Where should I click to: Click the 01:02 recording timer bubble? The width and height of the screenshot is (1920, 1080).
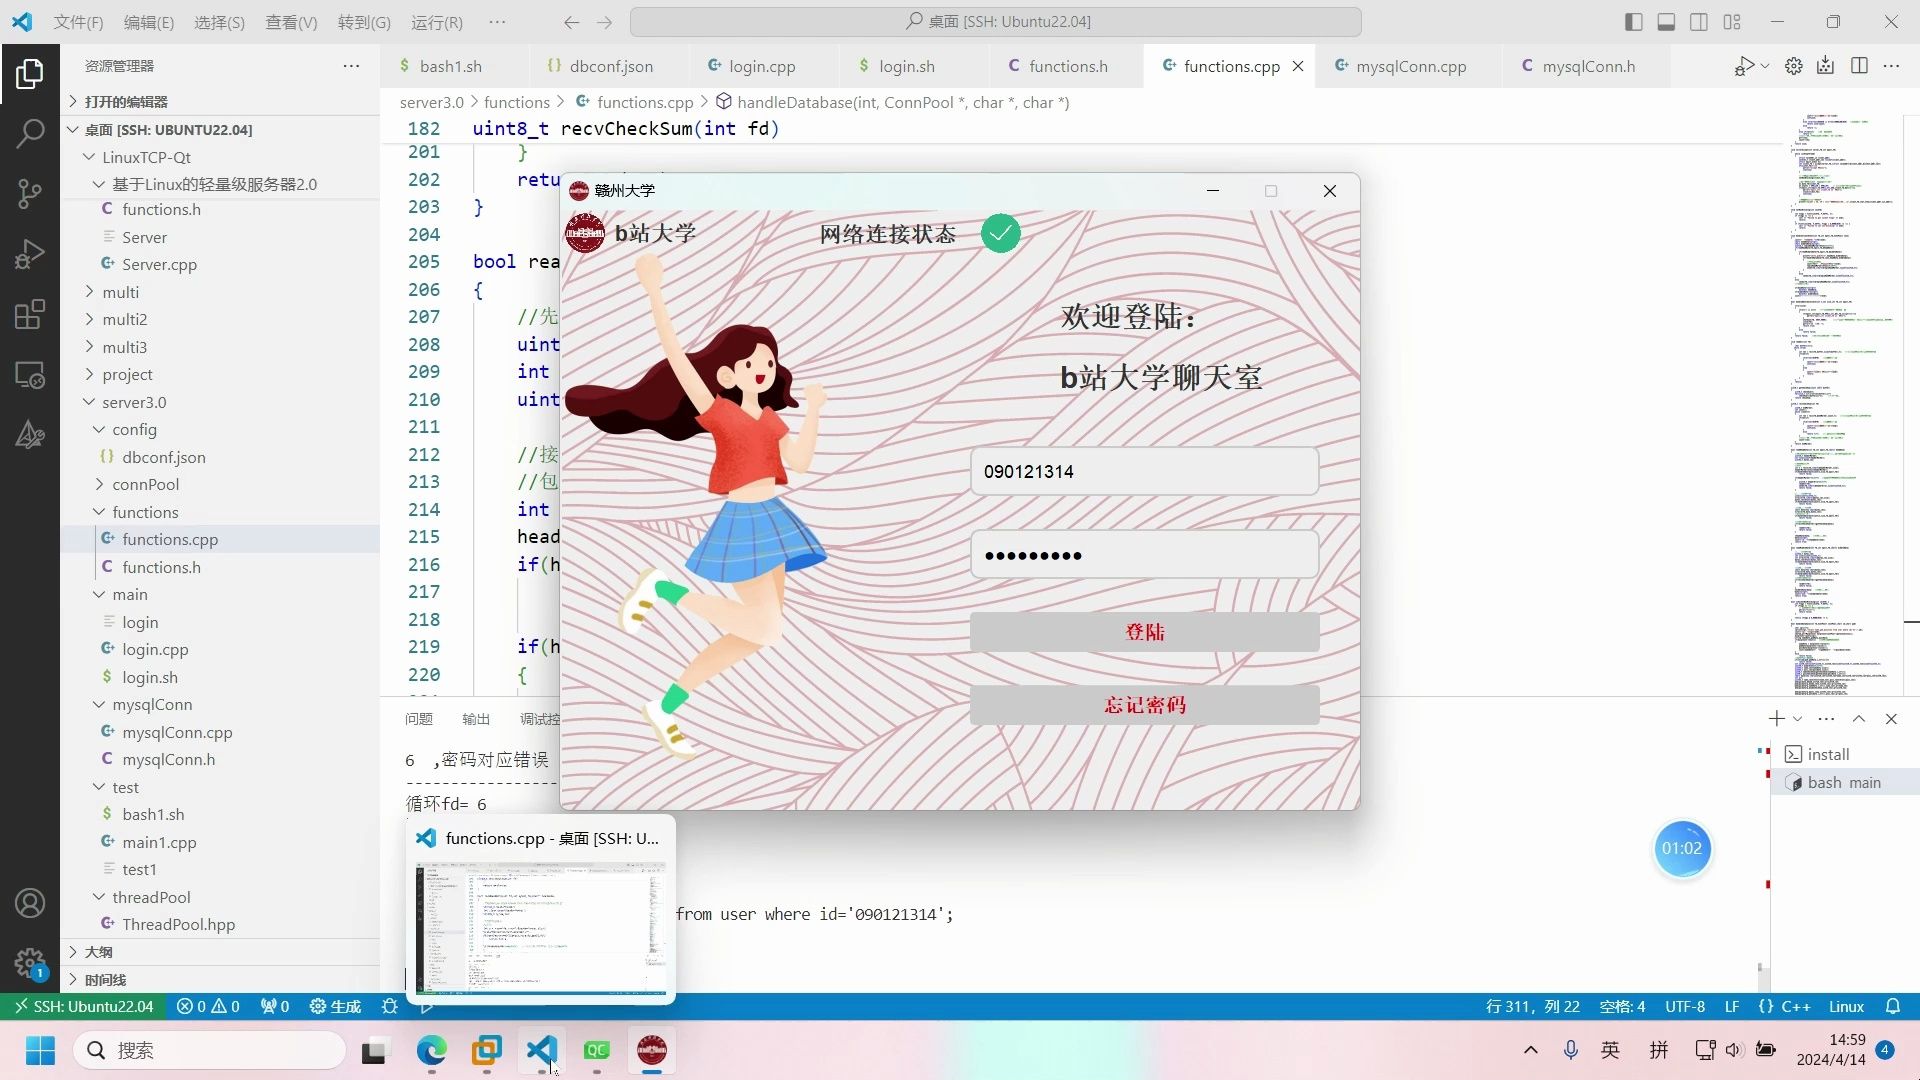pyautogui.click(x=1682, y=848)
